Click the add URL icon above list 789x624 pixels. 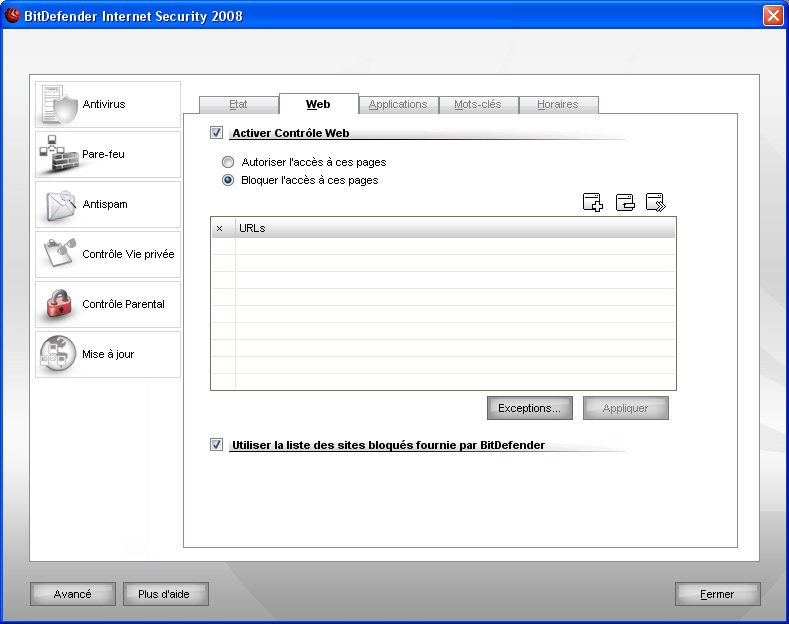(x=593, y=202)
